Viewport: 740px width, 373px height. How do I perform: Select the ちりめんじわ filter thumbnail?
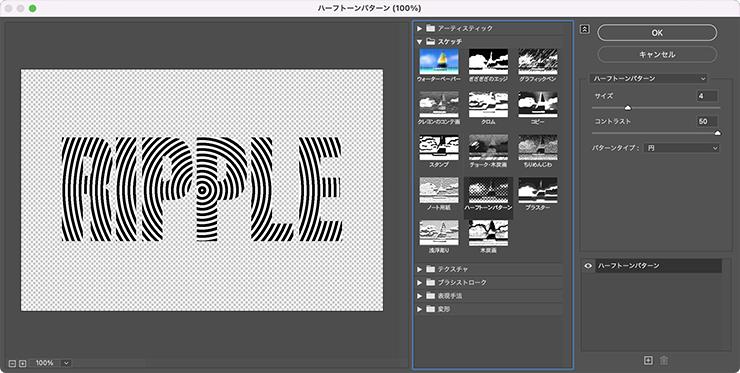coord(538,147)
